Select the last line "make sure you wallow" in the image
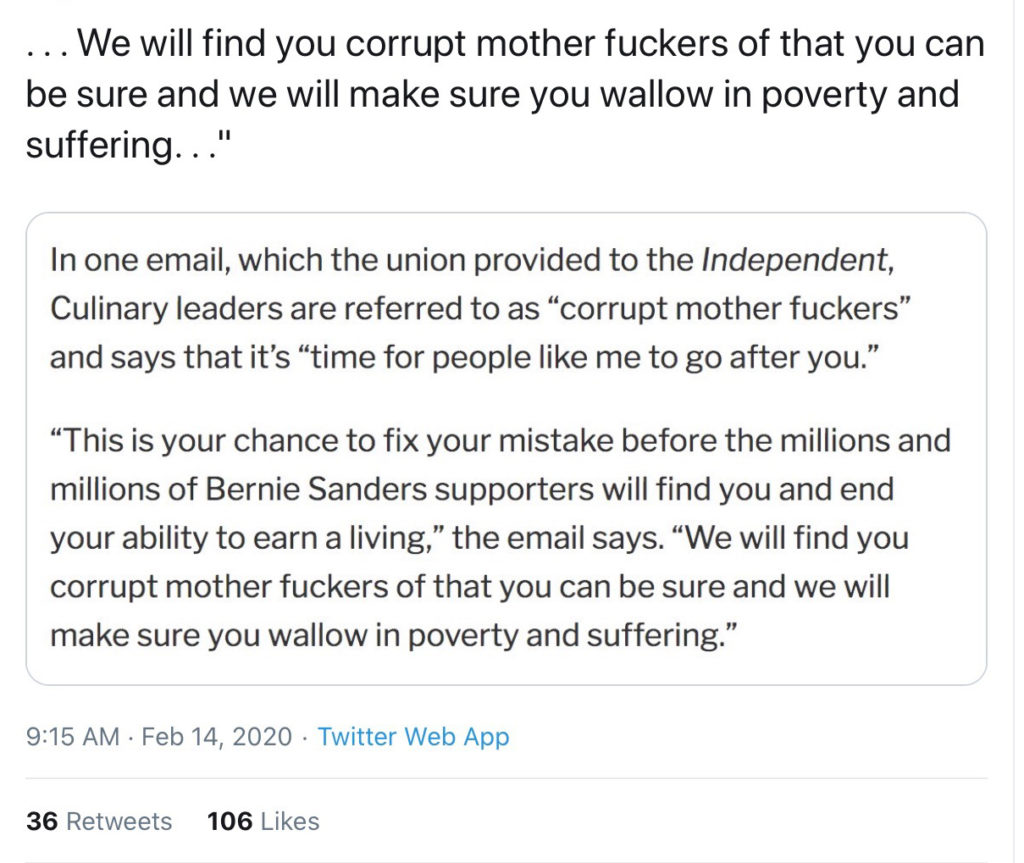 394,636
